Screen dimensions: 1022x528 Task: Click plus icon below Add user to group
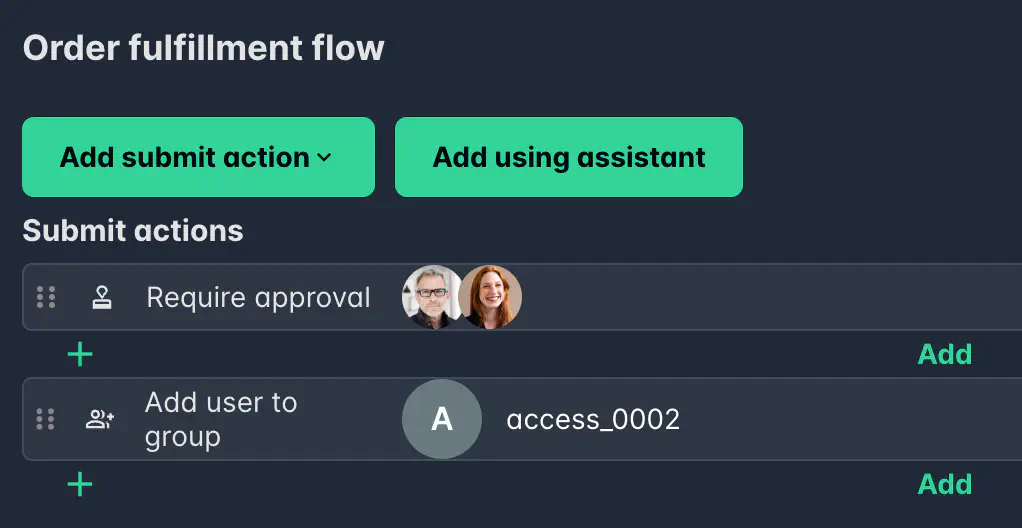pyautogui.click(x=80, y=484)
